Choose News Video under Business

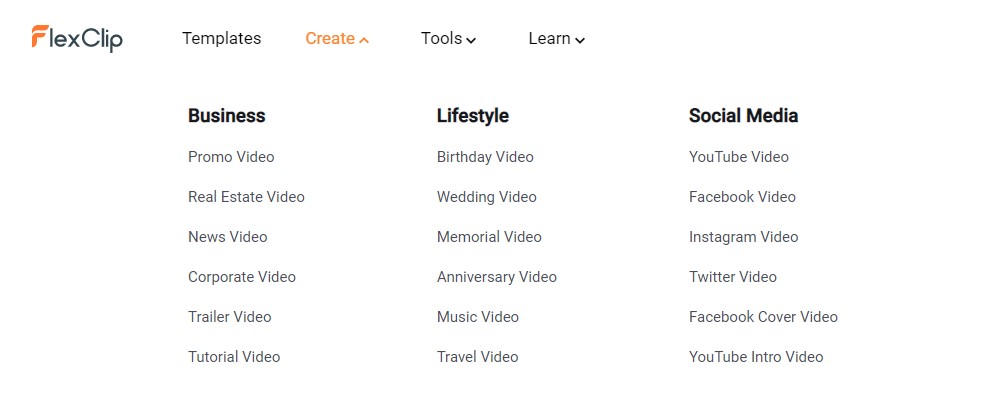click(227, 237)
